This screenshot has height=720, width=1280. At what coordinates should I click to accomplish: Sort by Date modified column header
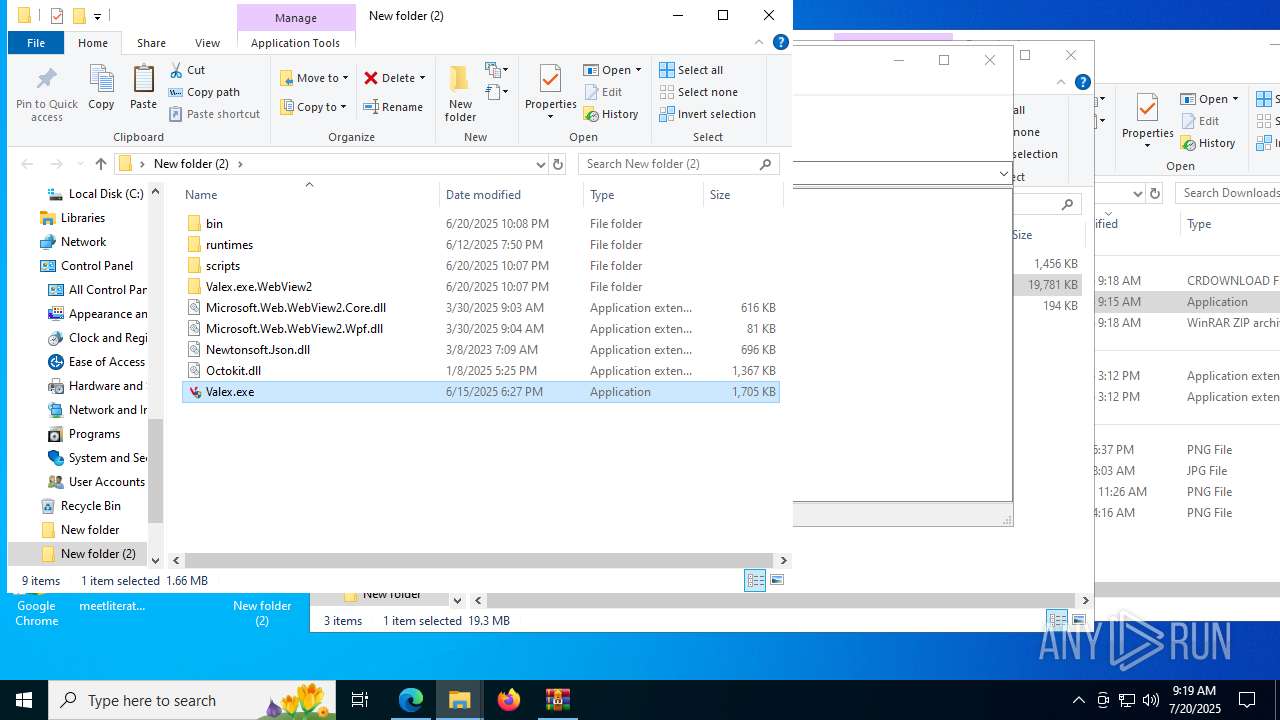(511, 195)
